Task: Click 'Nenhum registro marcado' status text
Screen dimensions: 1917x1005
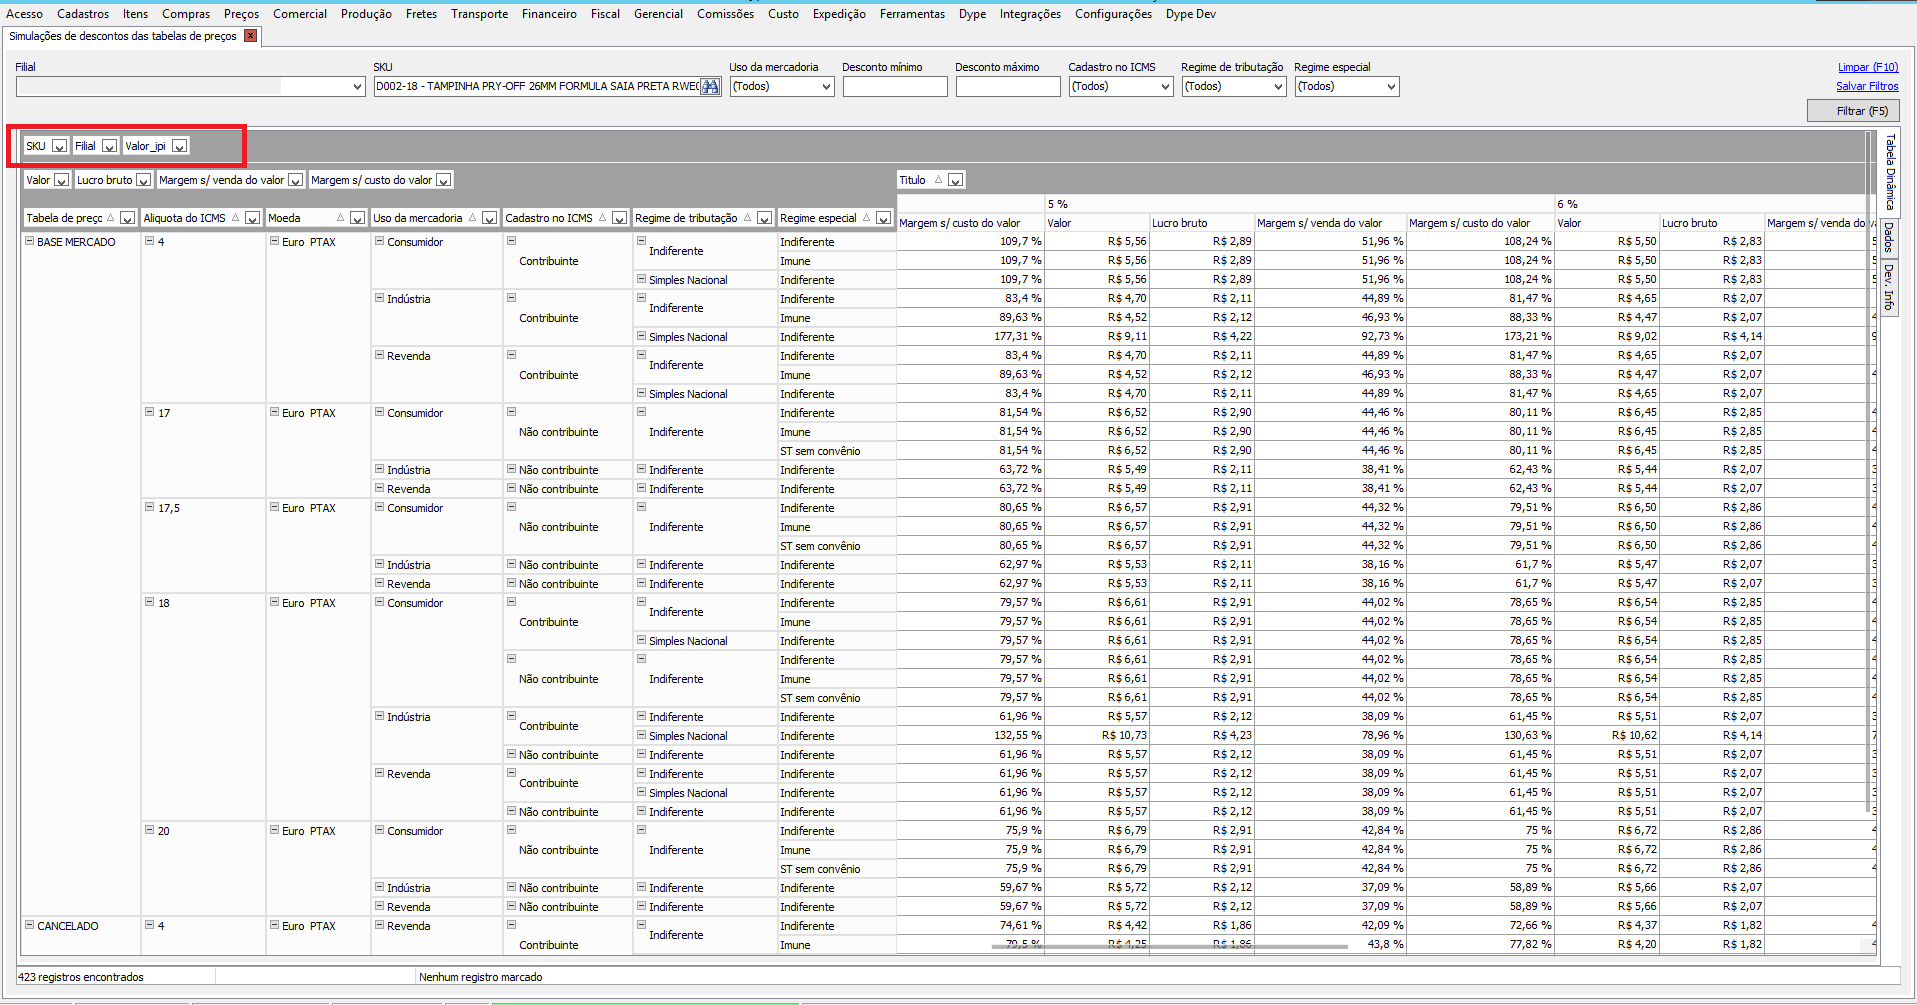Action: (x=481, y=977)
